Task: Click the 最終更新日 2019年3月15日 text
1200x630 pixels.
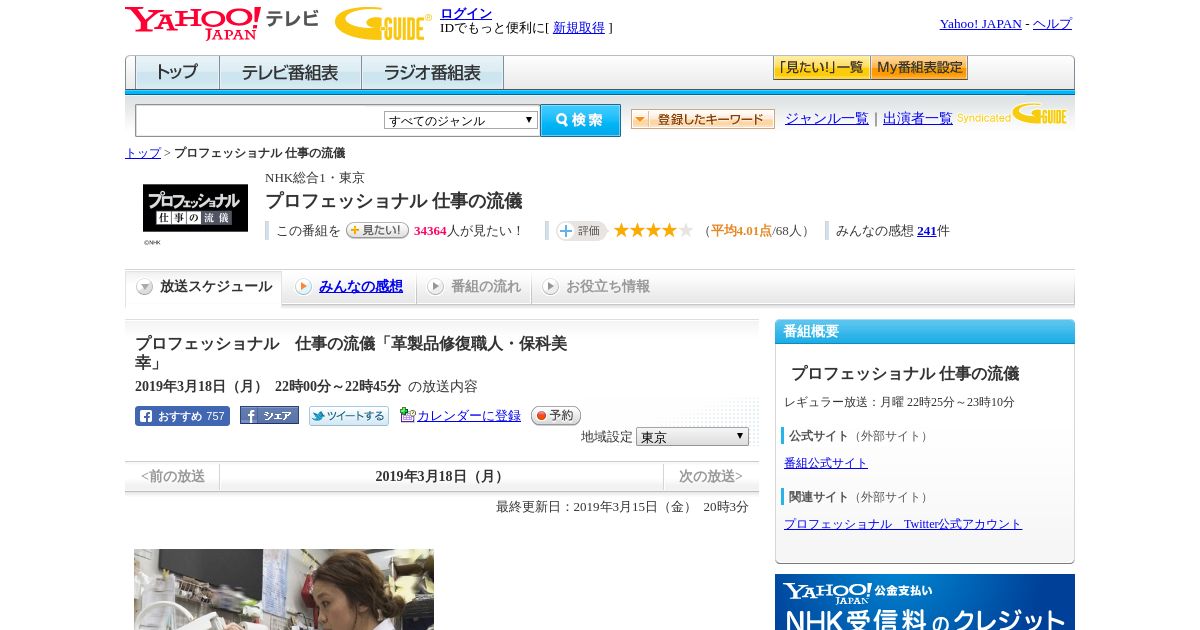Action: tap(622, 507)
